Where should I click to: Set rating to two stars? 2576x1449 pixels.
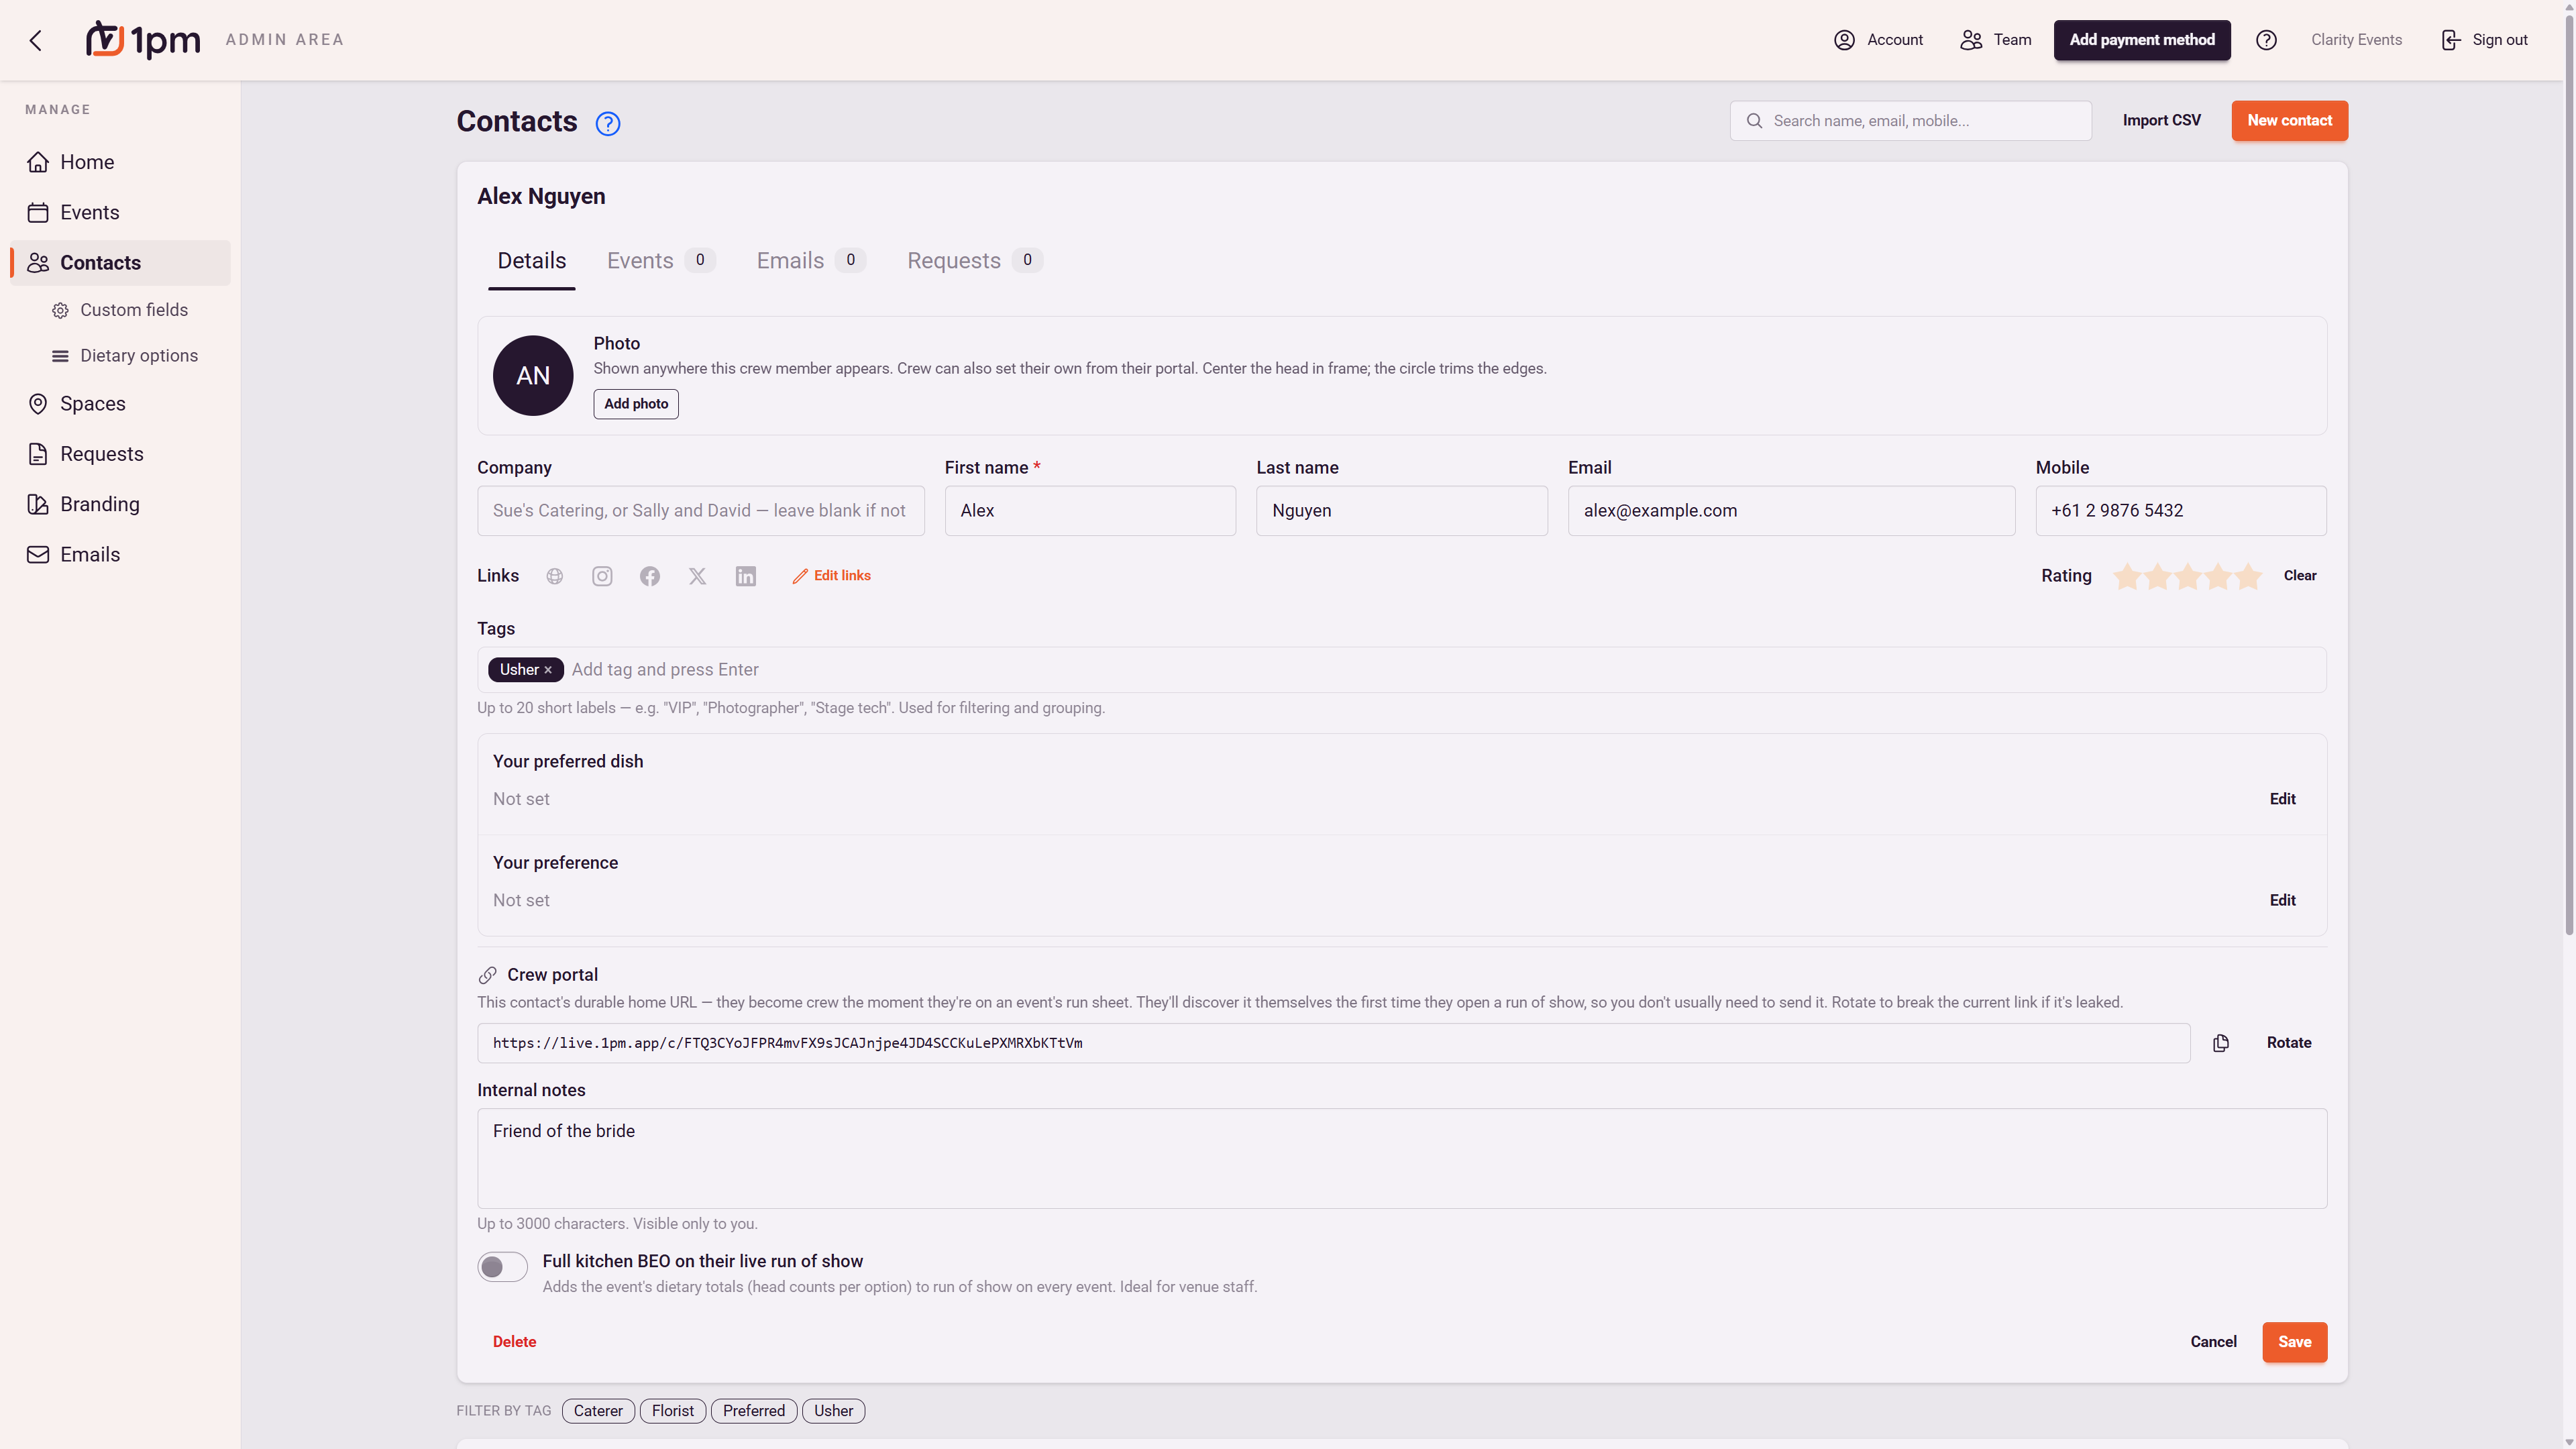pyautogui.click(x=2158, y=576)
